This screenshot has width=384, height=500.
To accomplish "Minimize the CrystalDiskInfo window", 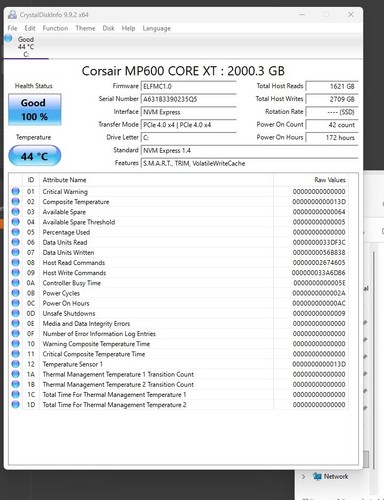I will coord(303,14).
